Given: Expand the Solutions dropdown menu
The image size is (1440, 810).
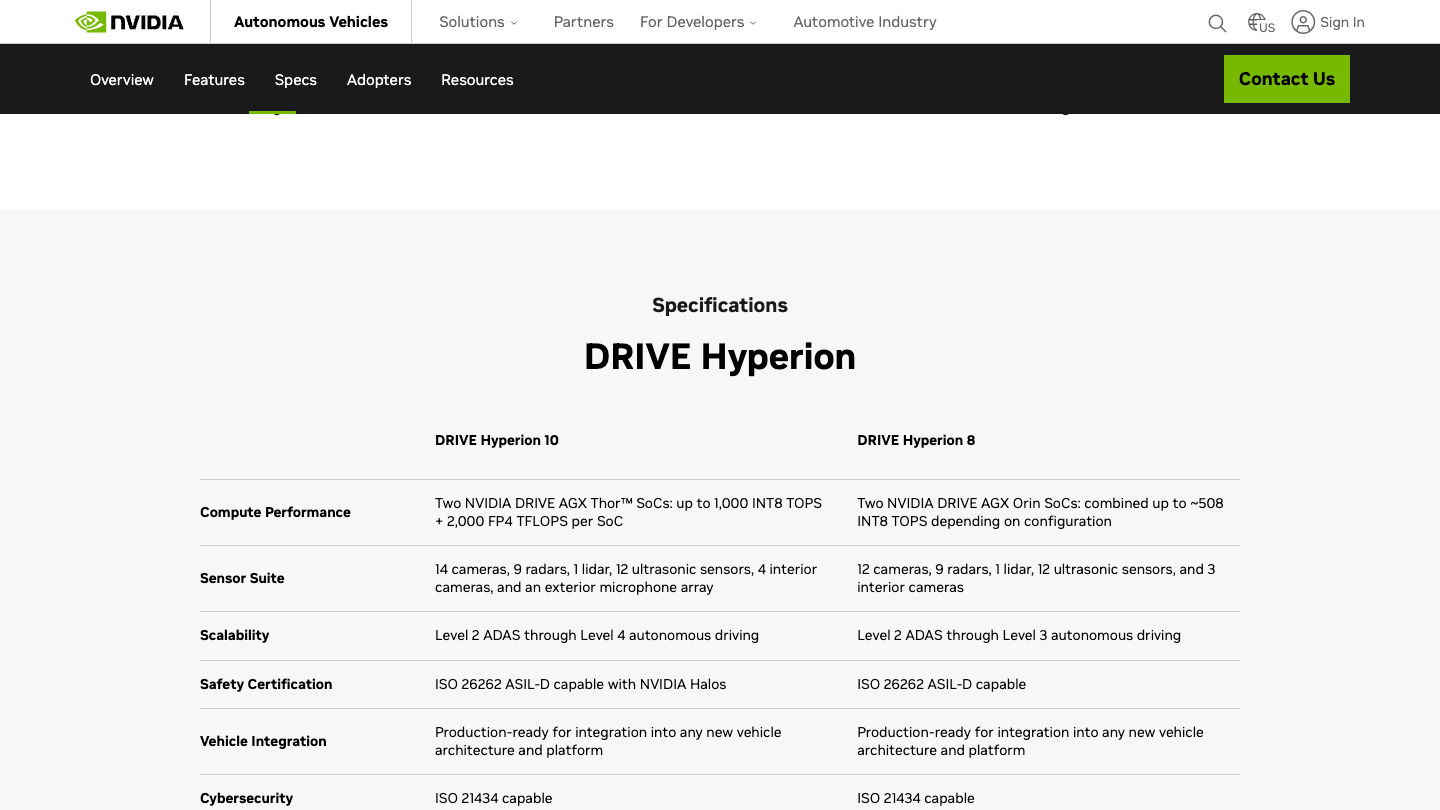Looking at the screenshot, I should point(478,22).
